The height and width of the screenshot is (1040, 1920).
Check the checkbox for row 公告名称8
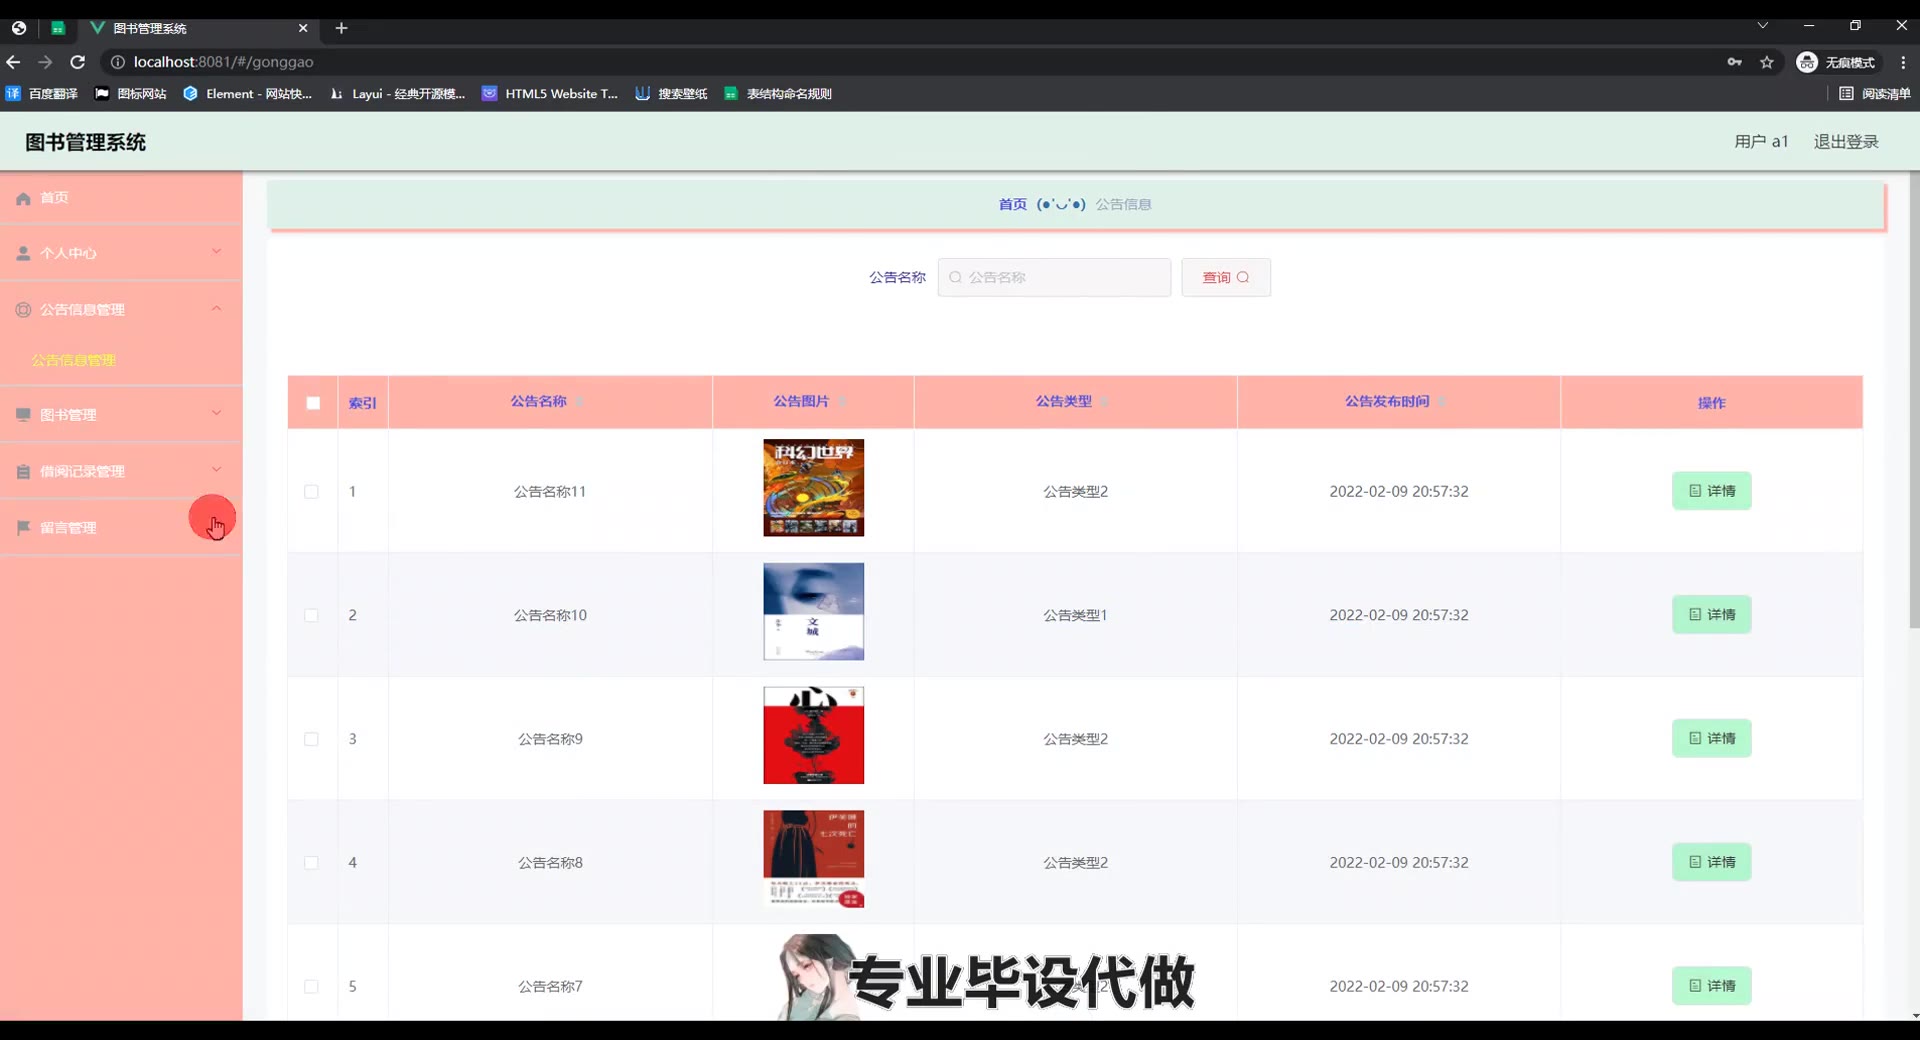click(311, 863)
